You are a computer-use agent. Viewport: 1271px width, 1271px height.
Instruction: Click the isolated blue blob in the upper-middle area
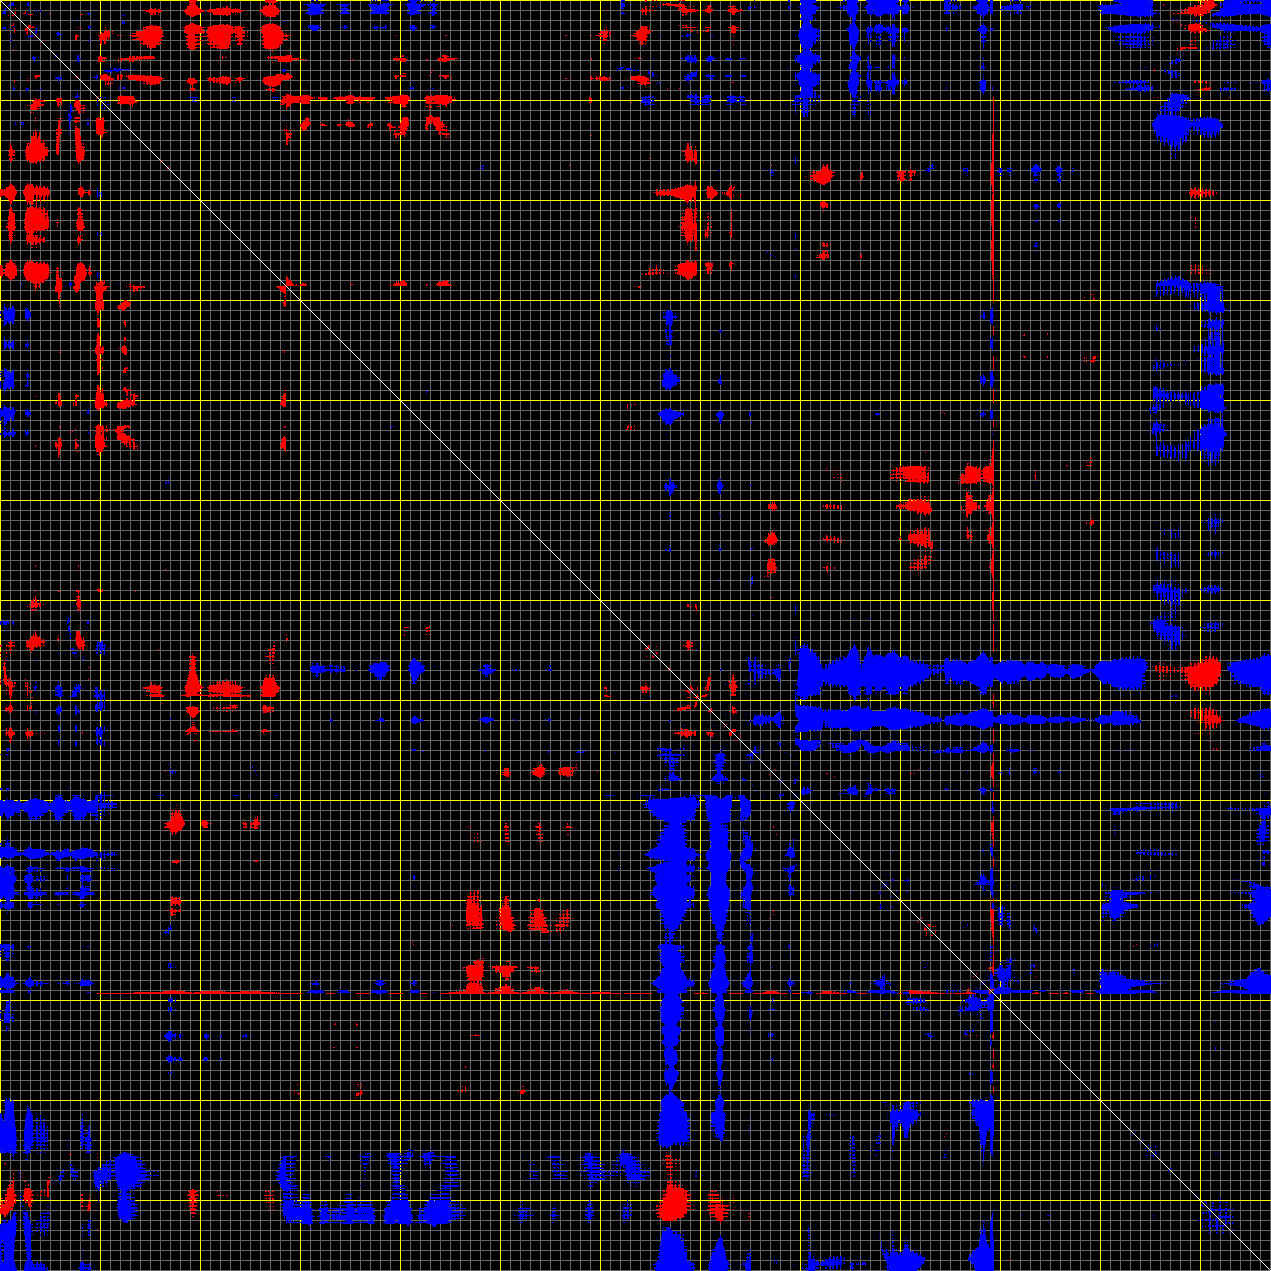670,379
